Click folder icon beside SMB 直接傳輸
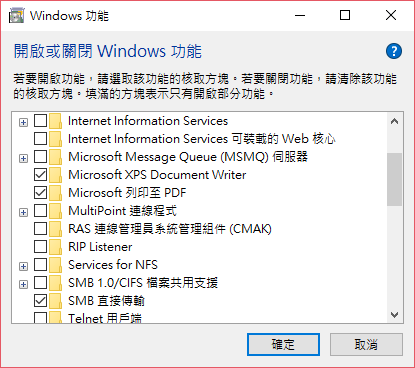 tap(55, 301)
